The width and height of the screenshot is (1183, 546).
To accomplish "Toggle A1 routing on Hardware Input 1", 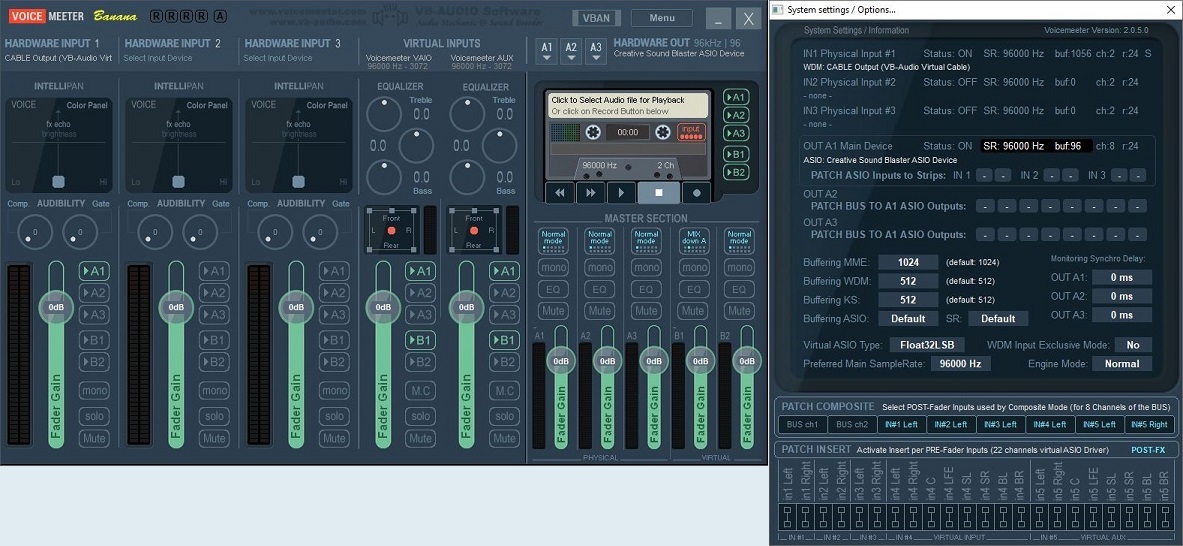I will coord(95,271).
